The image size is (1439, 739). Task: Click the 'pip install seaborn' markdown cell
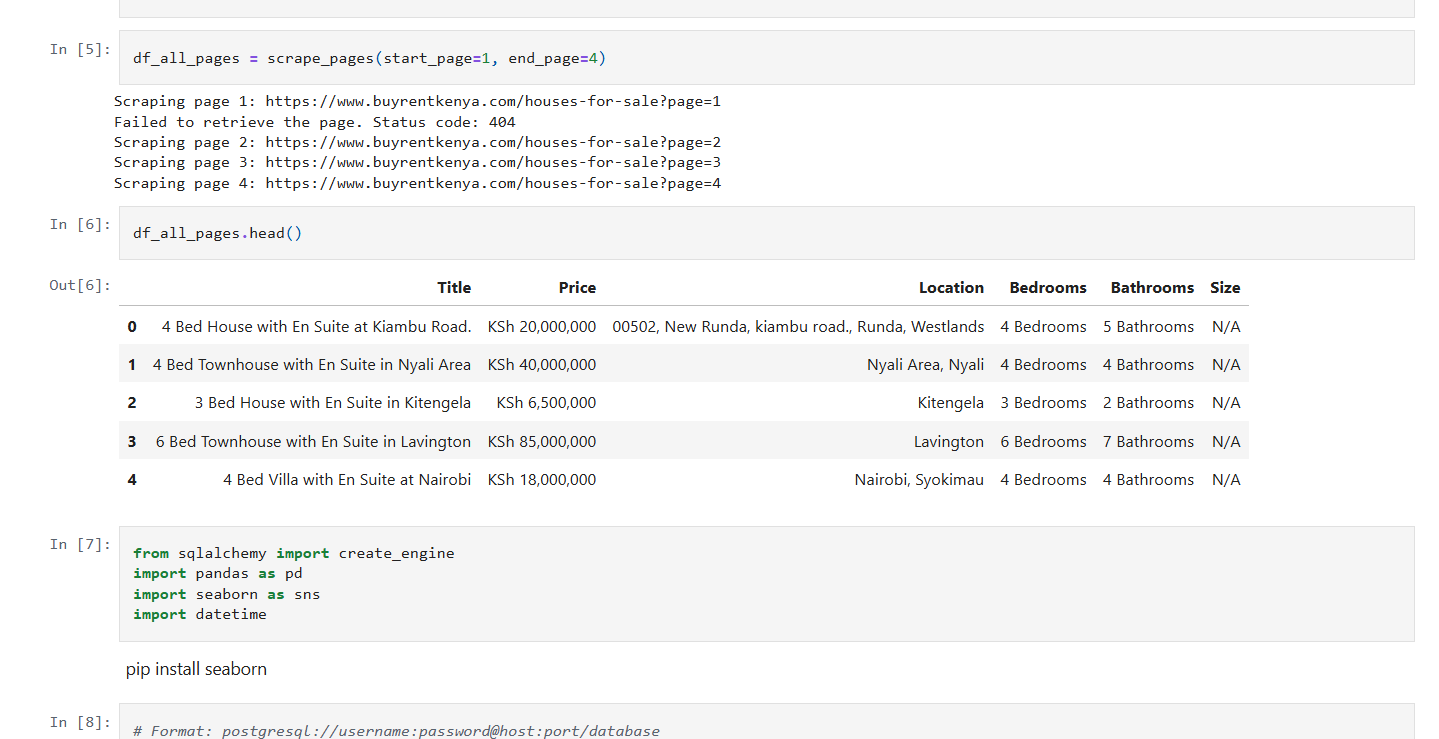click(196, 669)
